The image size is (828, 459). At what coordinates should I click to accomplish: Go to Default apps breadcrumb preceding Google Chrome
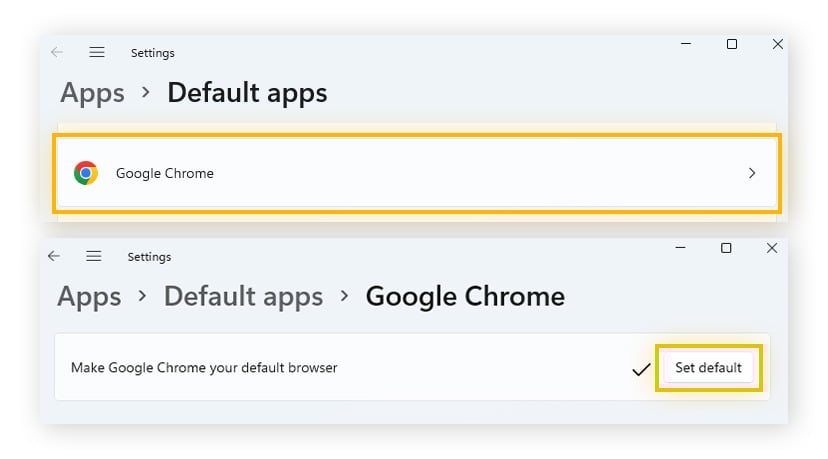(243, 296)
